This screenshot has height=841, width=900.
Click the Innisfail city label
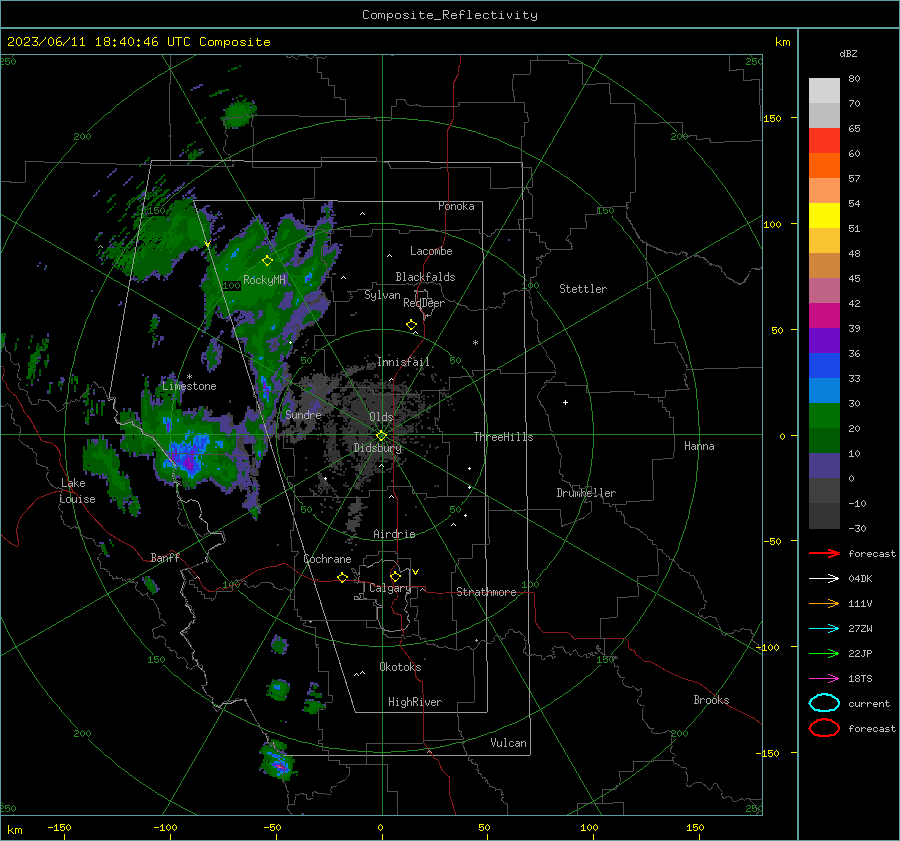[x=403, y=362]
